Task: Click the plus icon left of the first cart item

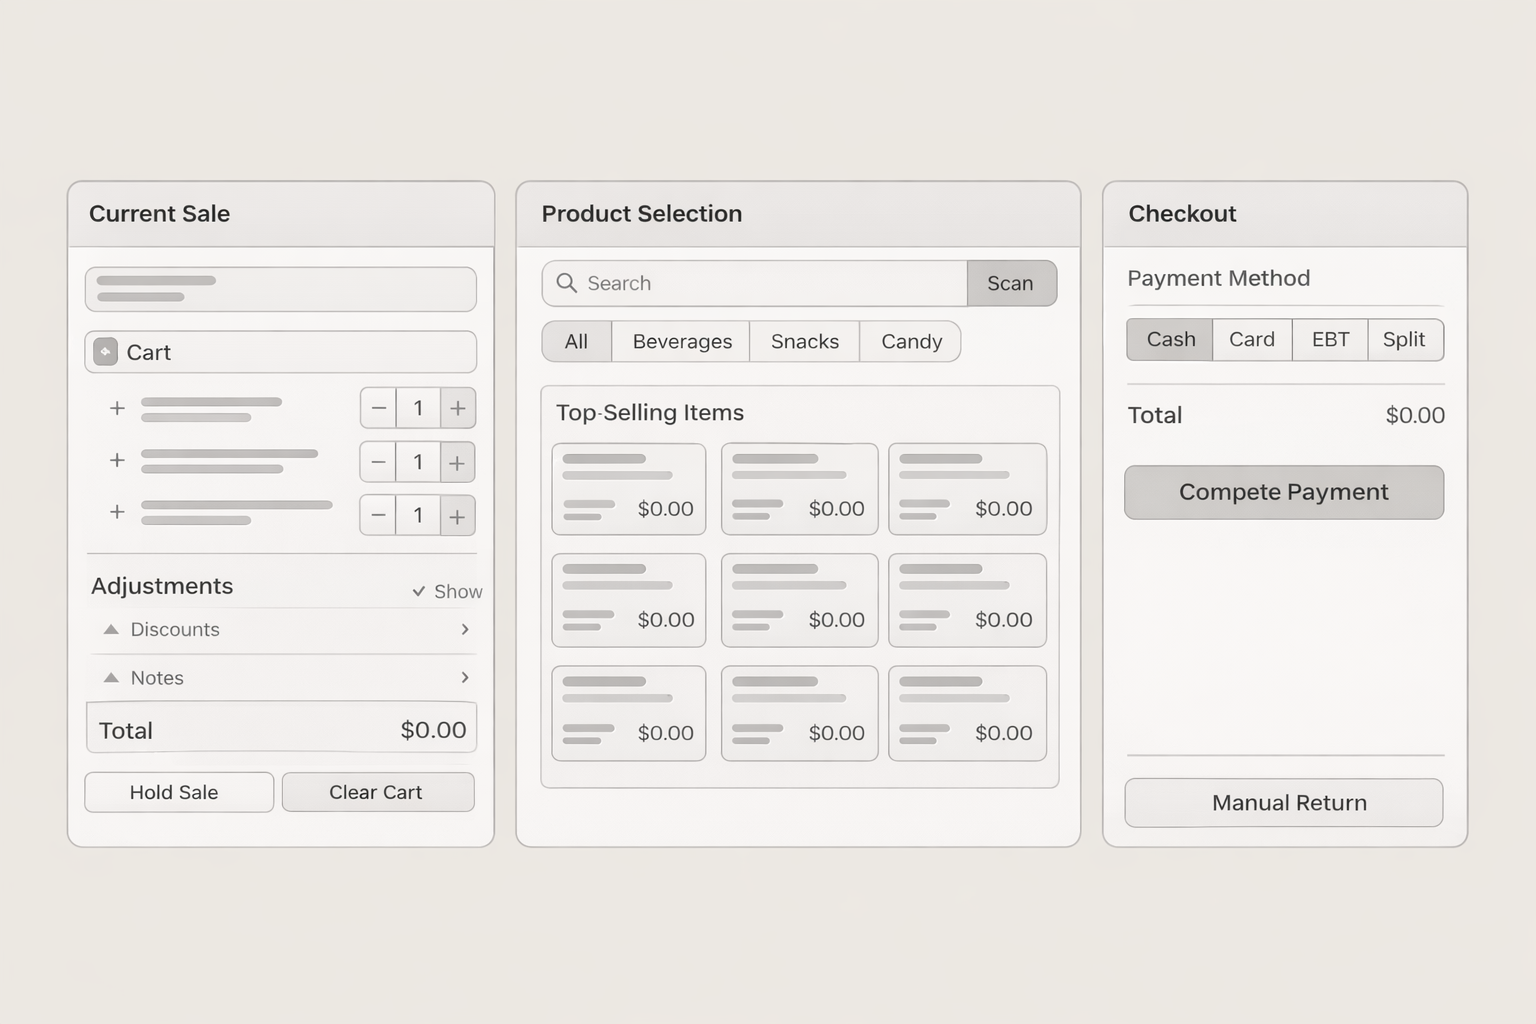Action: (117, 408)
